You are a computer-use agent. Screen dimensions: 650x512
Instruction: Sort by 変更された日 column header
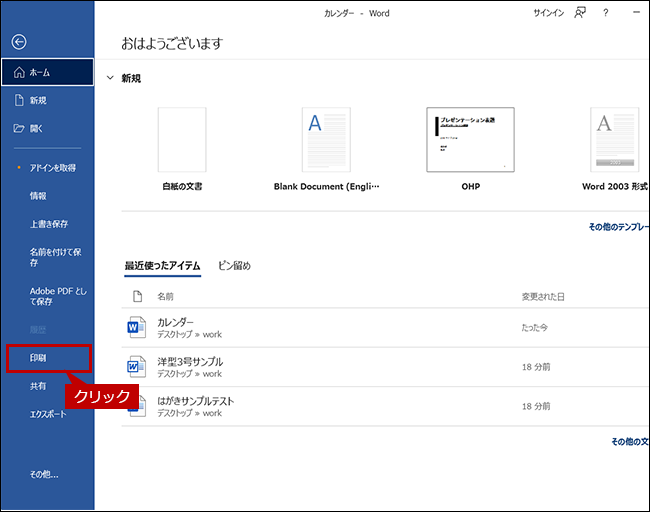click(543, 297)
